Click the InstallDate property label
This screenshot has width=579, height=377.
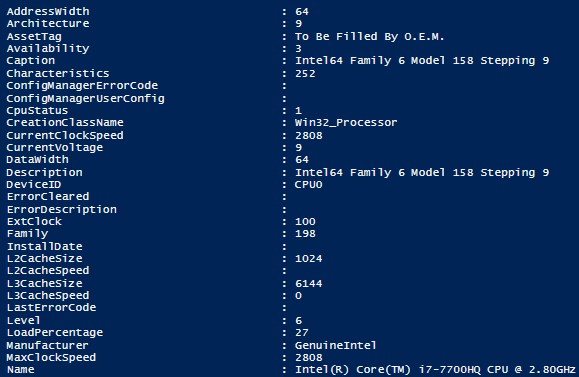pos(45,246)
